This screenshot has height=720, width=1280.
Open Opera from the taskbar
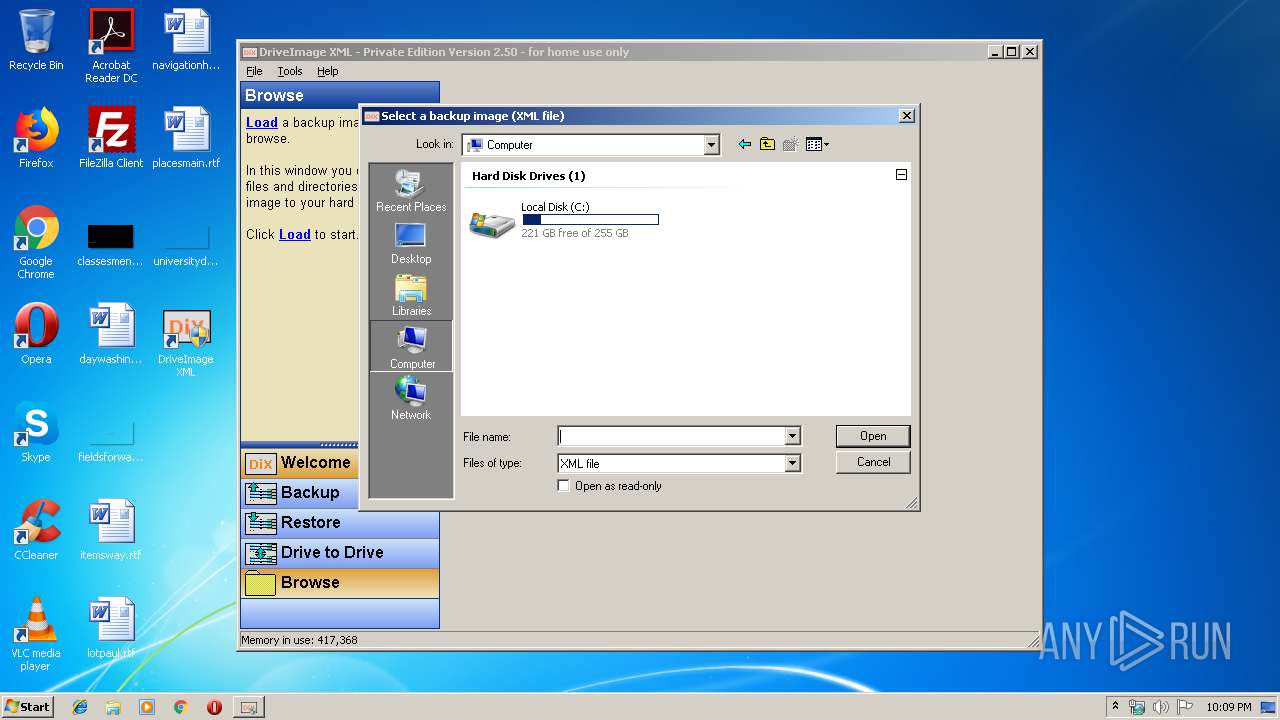coord(214,707)
